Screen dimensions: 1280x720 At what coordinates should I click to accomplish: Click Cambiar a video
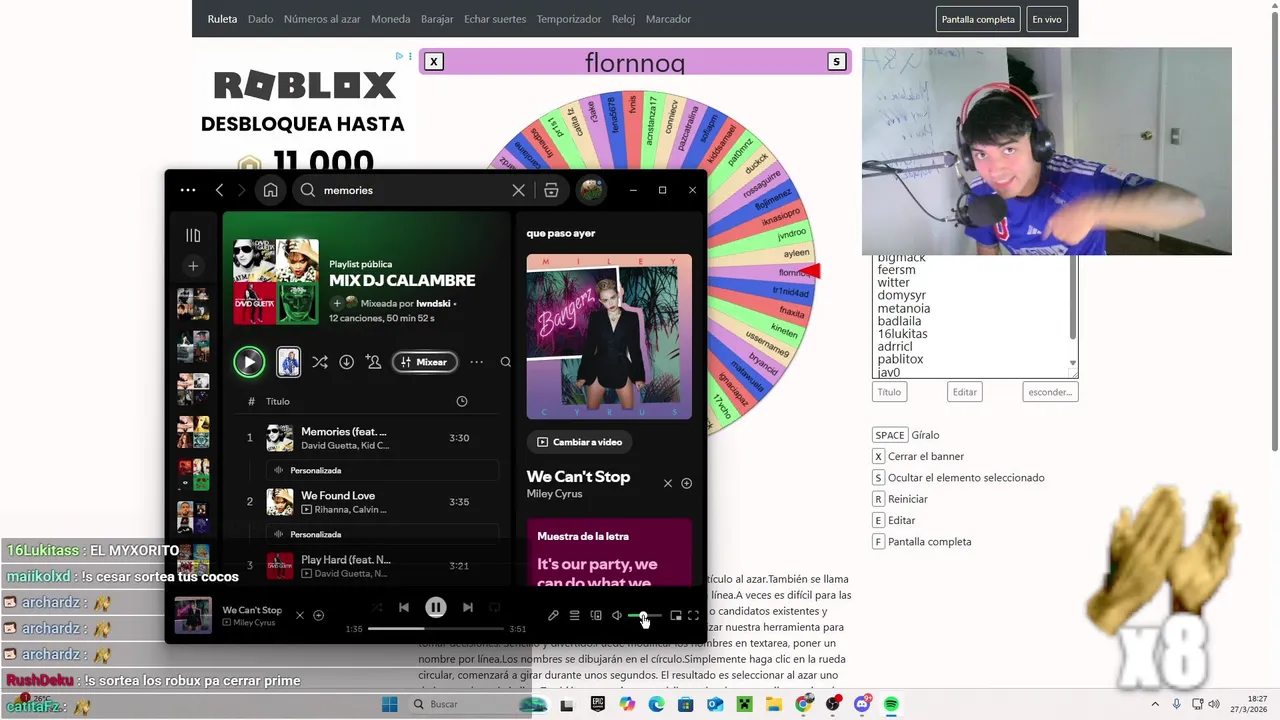[579, 442]
